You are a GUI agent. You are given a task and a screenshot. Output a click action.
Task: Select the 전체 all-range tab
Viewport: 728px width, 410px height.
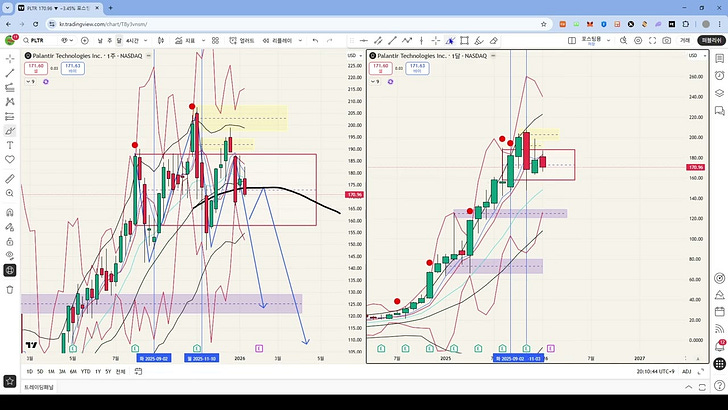pyautogui.click(x=120, y=371)
